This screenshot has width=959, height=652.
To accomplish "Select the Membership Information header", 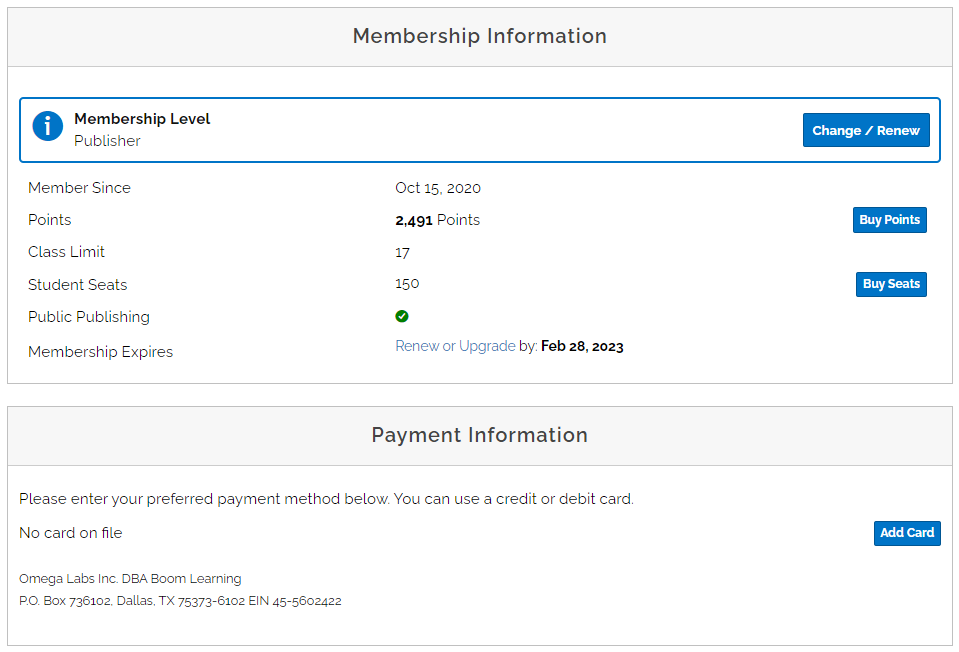I will click(x=479, y=36).
